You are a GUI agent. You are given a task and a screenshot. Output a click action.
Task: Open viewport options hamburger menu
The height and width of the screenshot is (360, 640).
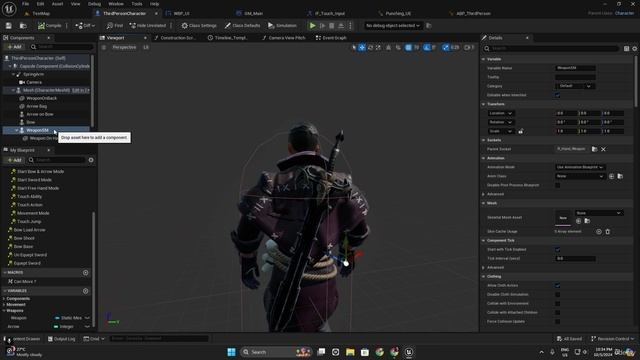104,47
